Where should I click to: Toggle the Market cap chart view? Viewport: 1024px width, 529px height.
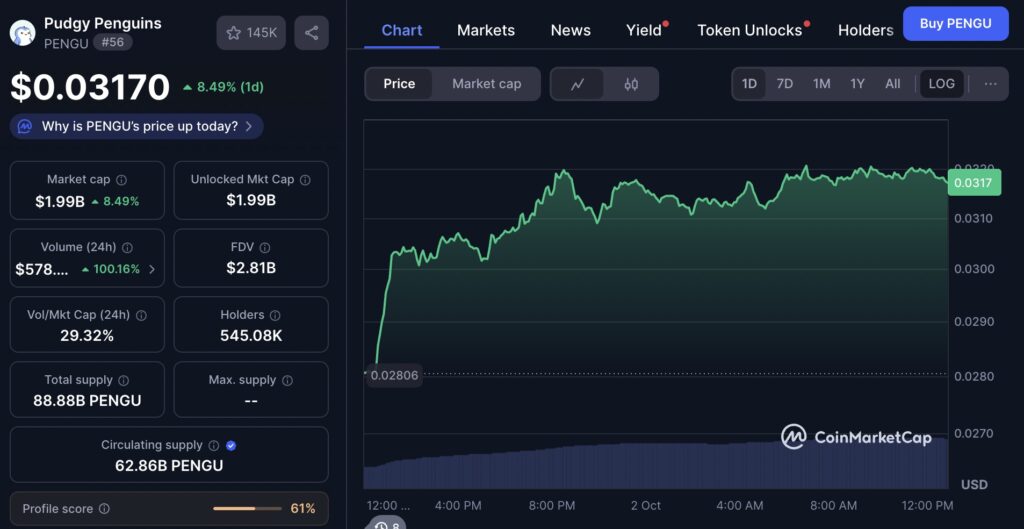(x=487, y=84)
